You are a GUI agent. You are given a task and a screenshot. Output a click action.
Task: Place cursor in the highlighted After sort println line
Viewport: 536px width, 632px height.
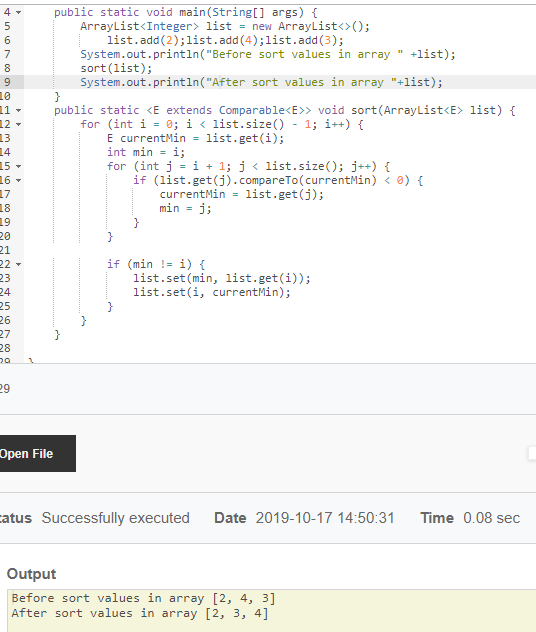(x=261, y=82)
